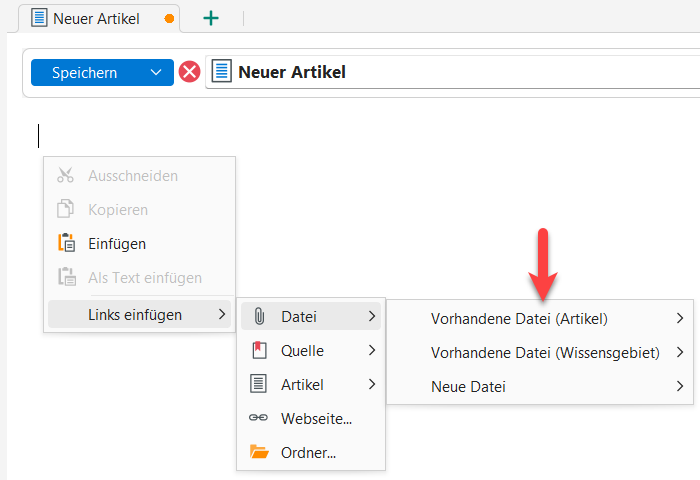Switch to the Neuer Artikel tab
Screen dimensions: 700x480
click(x=96, y=18)
